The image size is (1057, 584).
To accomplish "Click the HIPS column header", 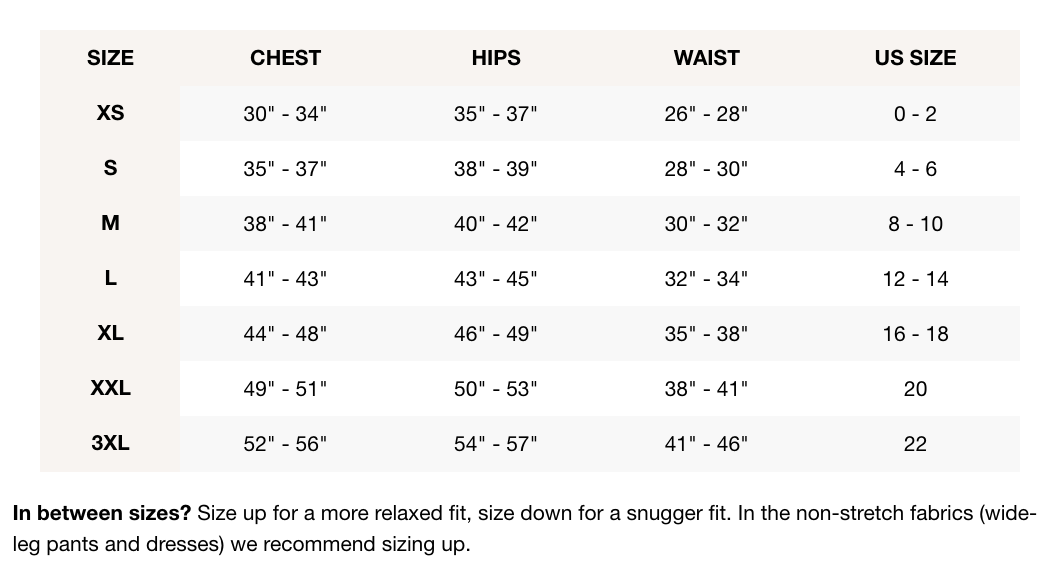I will (496, 58).
